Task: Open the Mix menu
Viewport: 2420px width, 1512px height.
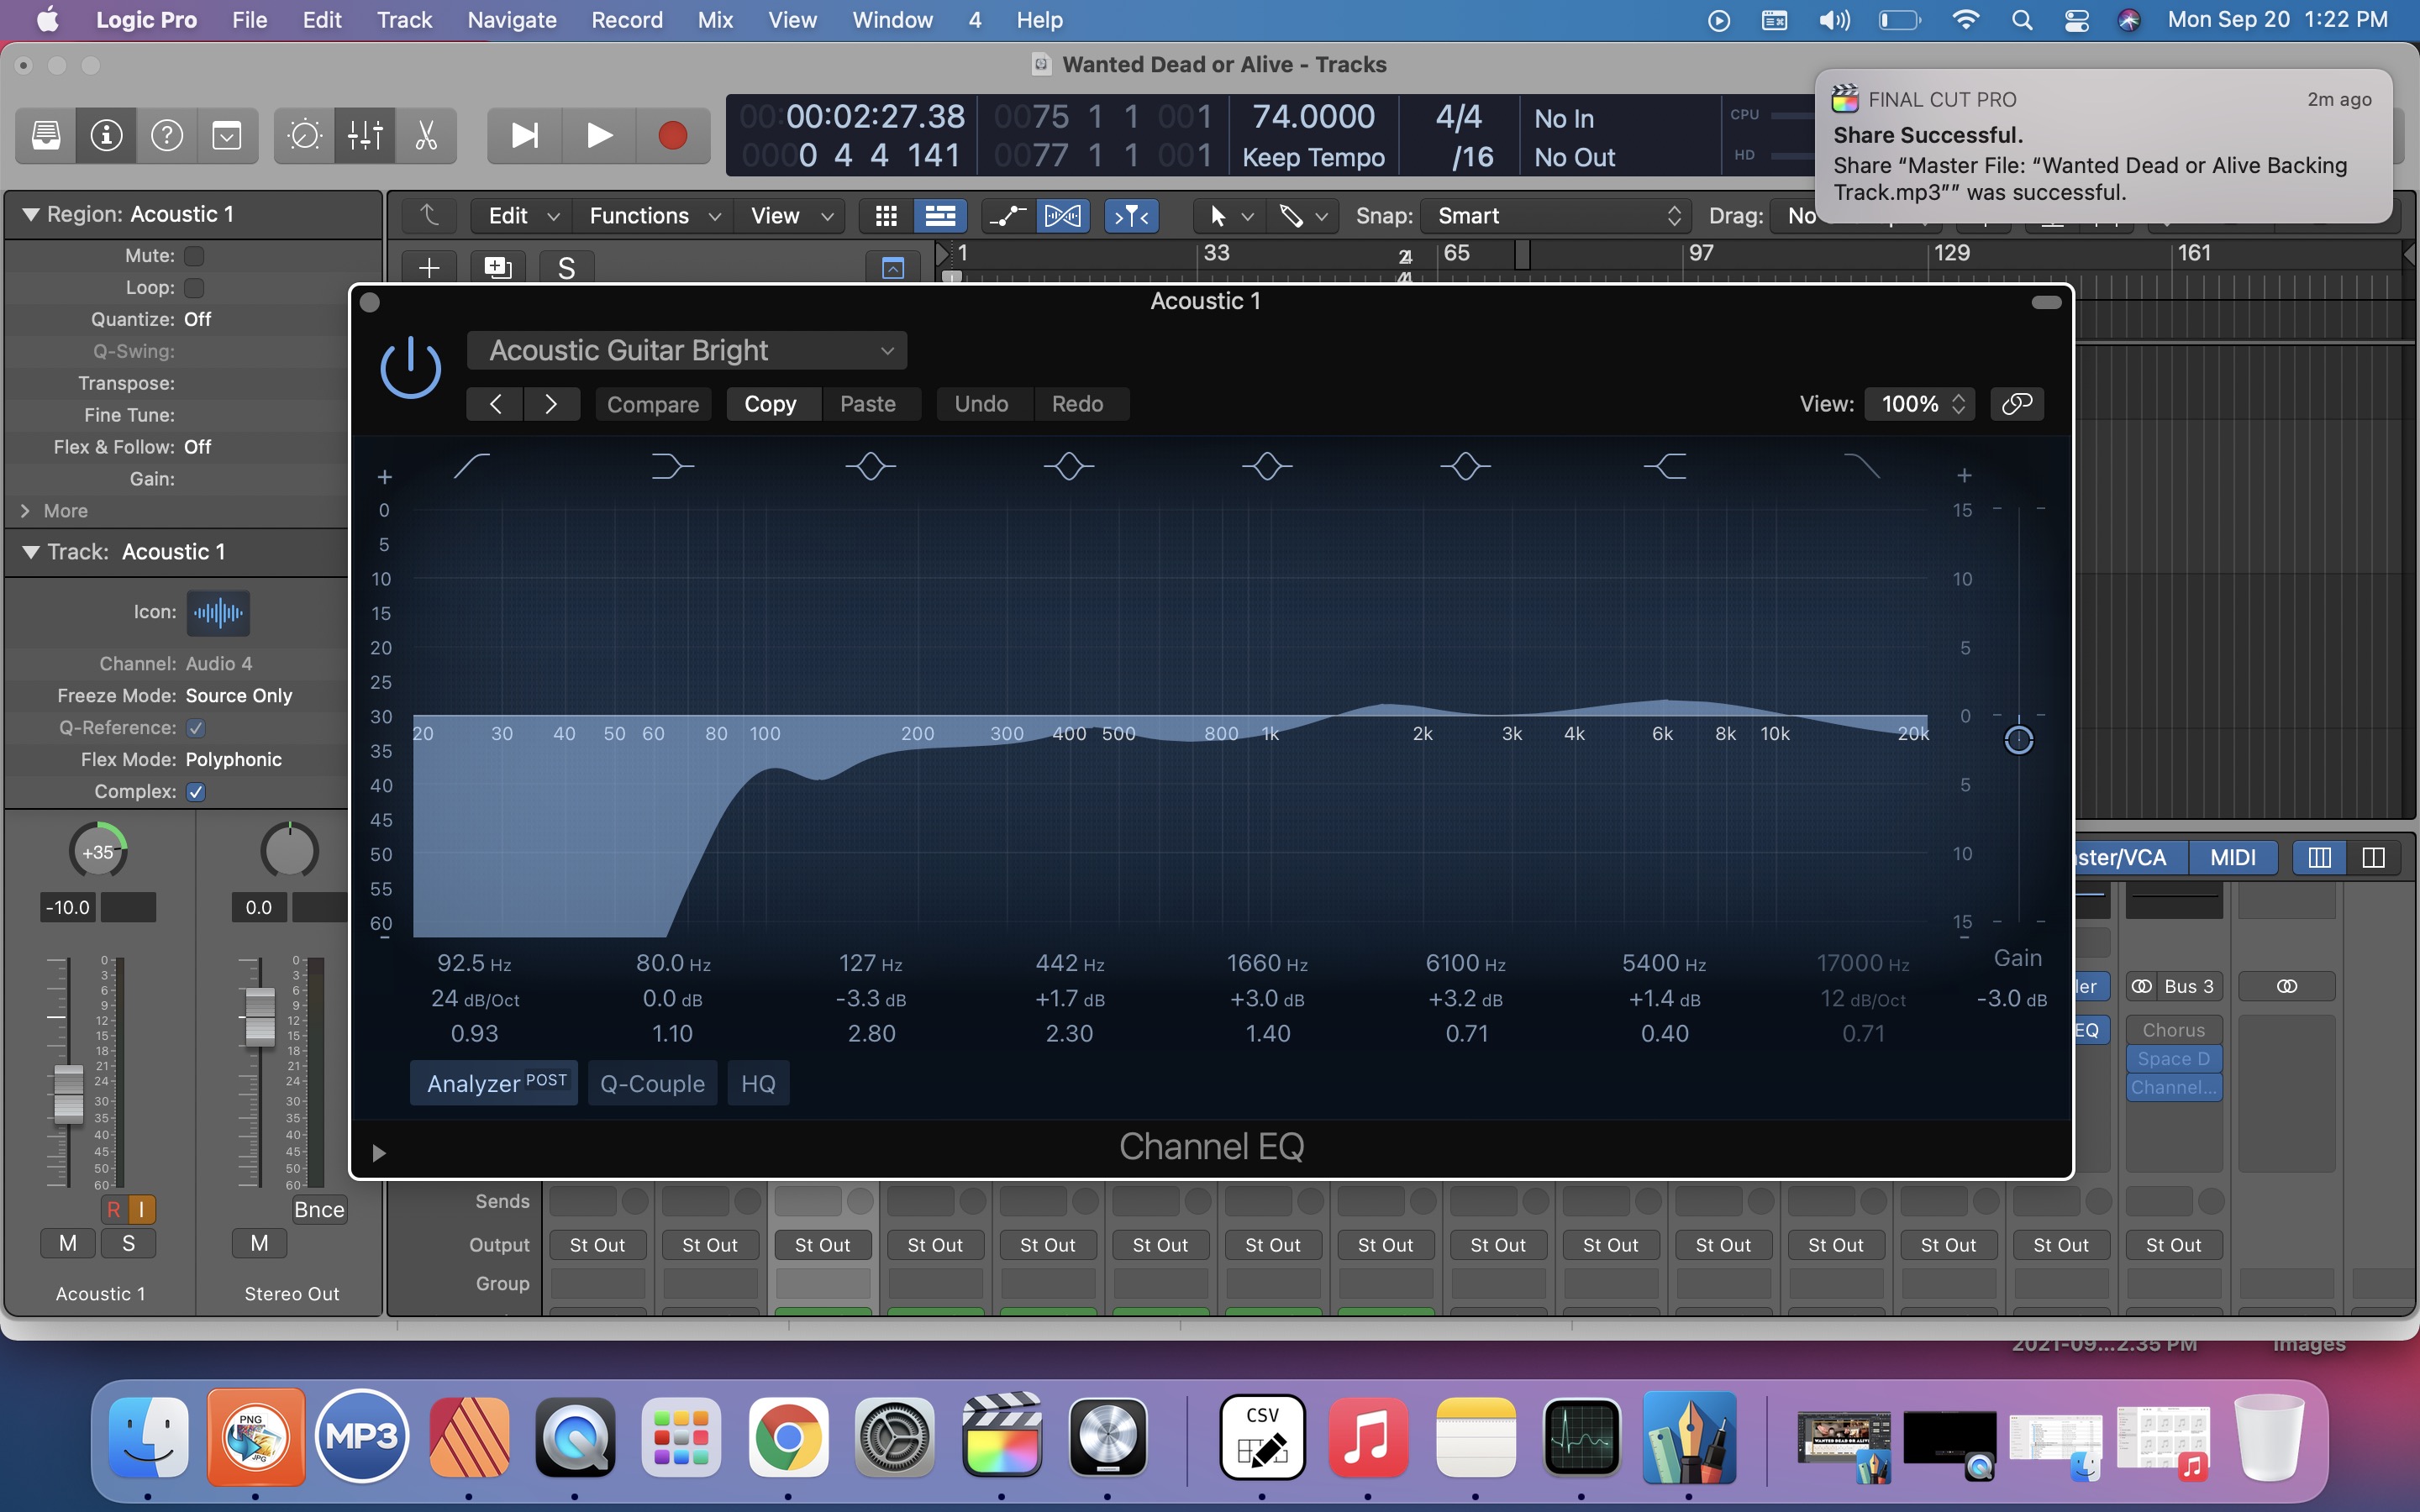Action: pos(715,20)
